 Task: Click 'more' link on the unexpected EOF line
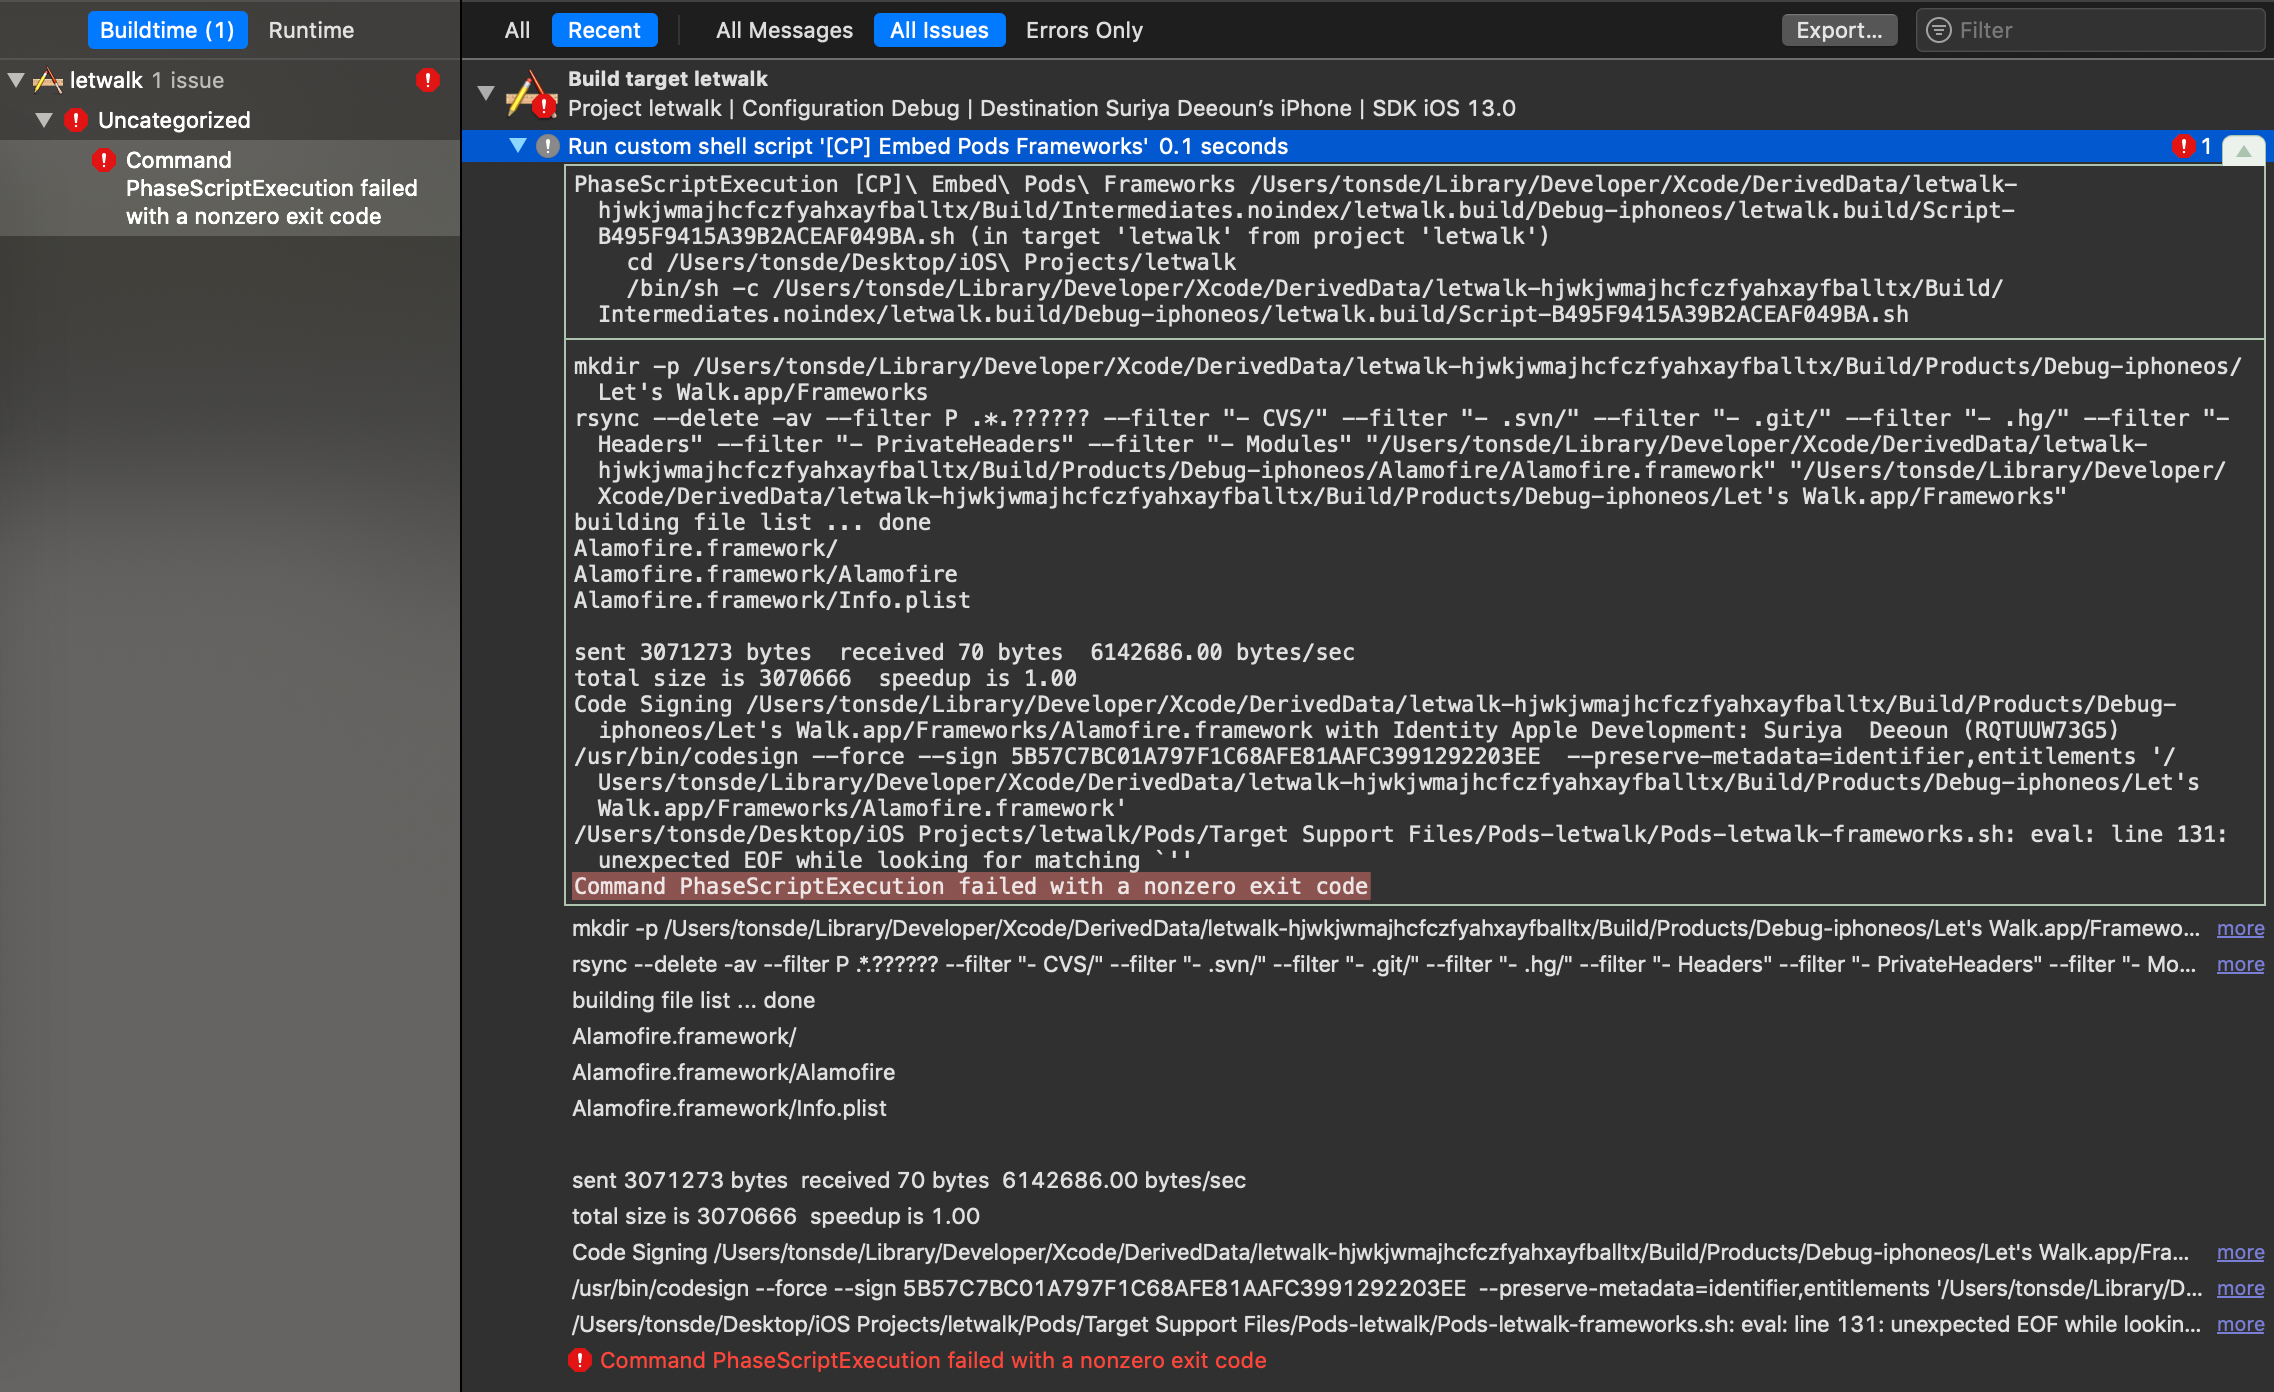point(2240,1324)
